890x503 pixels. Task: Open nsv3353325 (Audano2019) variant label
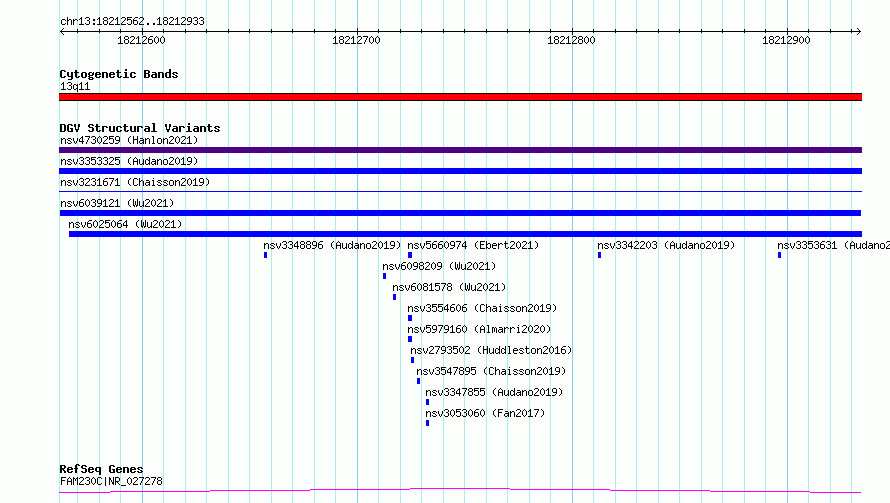point(129,161)
